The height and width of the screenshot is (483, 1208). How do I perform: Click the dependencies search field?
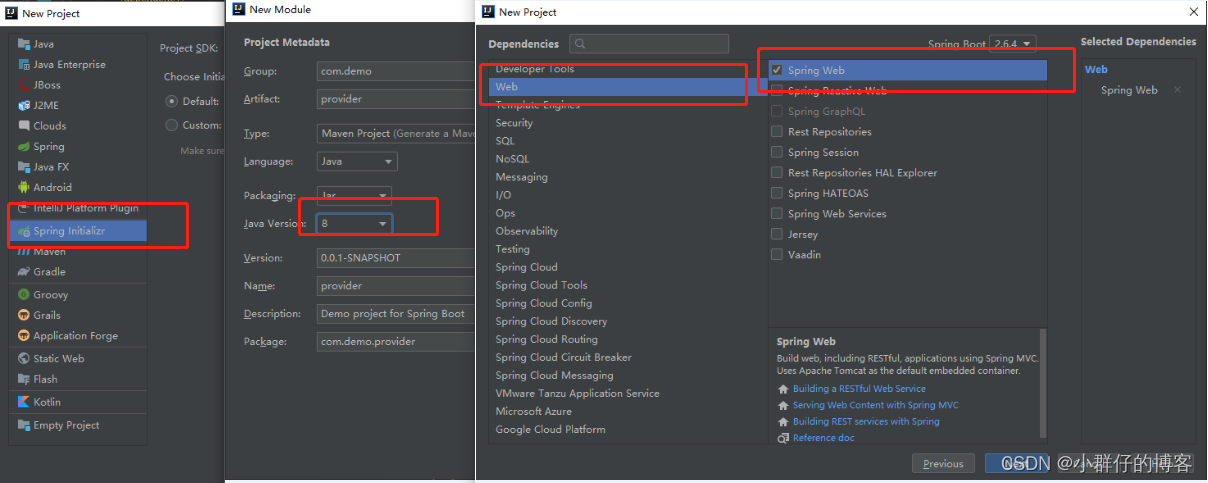(x=649, y=44)
